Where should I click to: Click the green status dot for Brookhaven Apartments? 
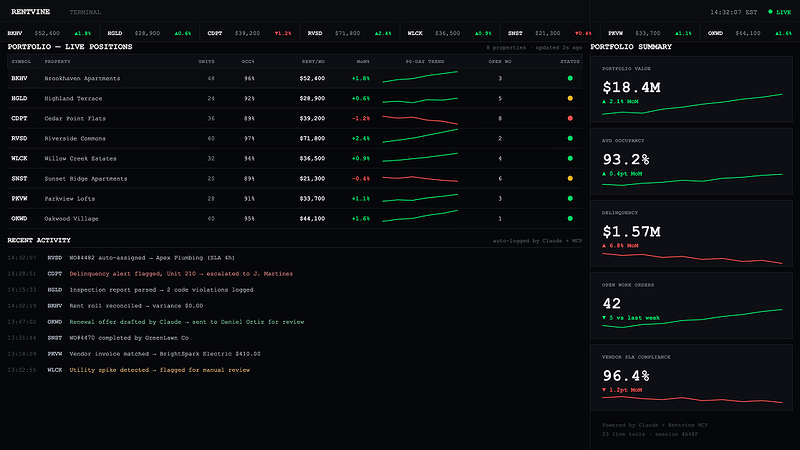pos(570,79)
